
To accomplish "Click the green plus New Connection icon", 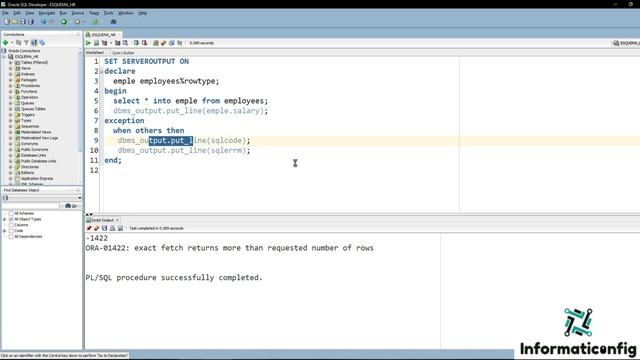I will coord(6,42).
